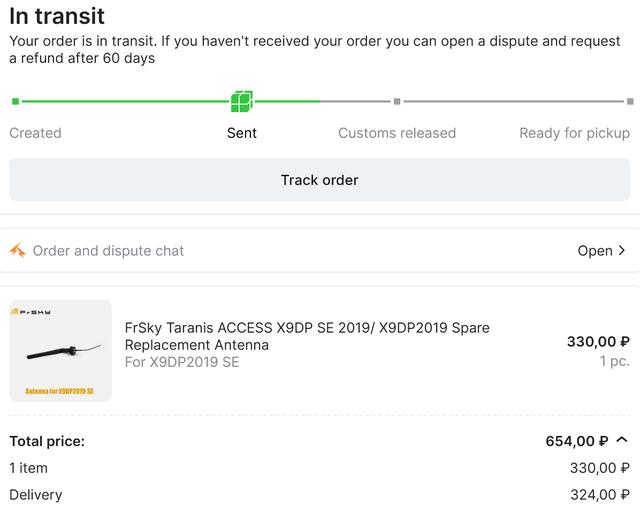This screenshot has width=640, height=509.
Task: Click the green package icon on progress tracker
Action: coord(241,101)
